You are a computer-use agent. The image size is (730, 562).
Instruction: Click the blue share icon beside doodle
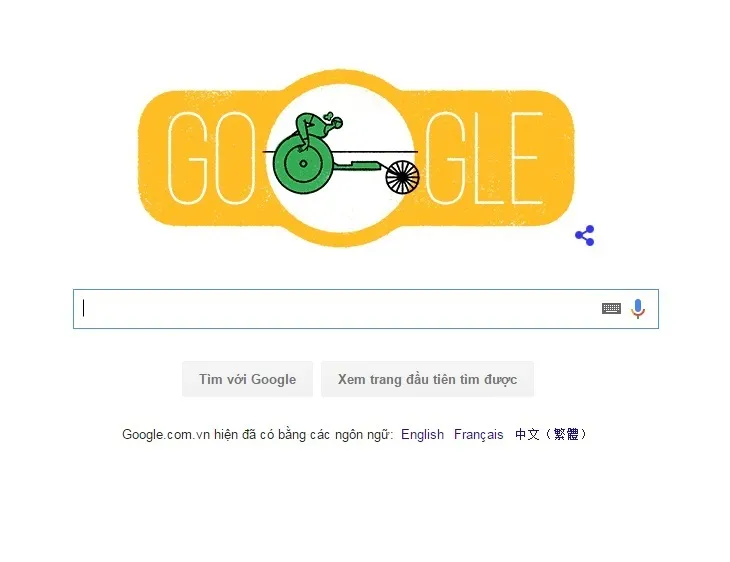click(585, 235)
